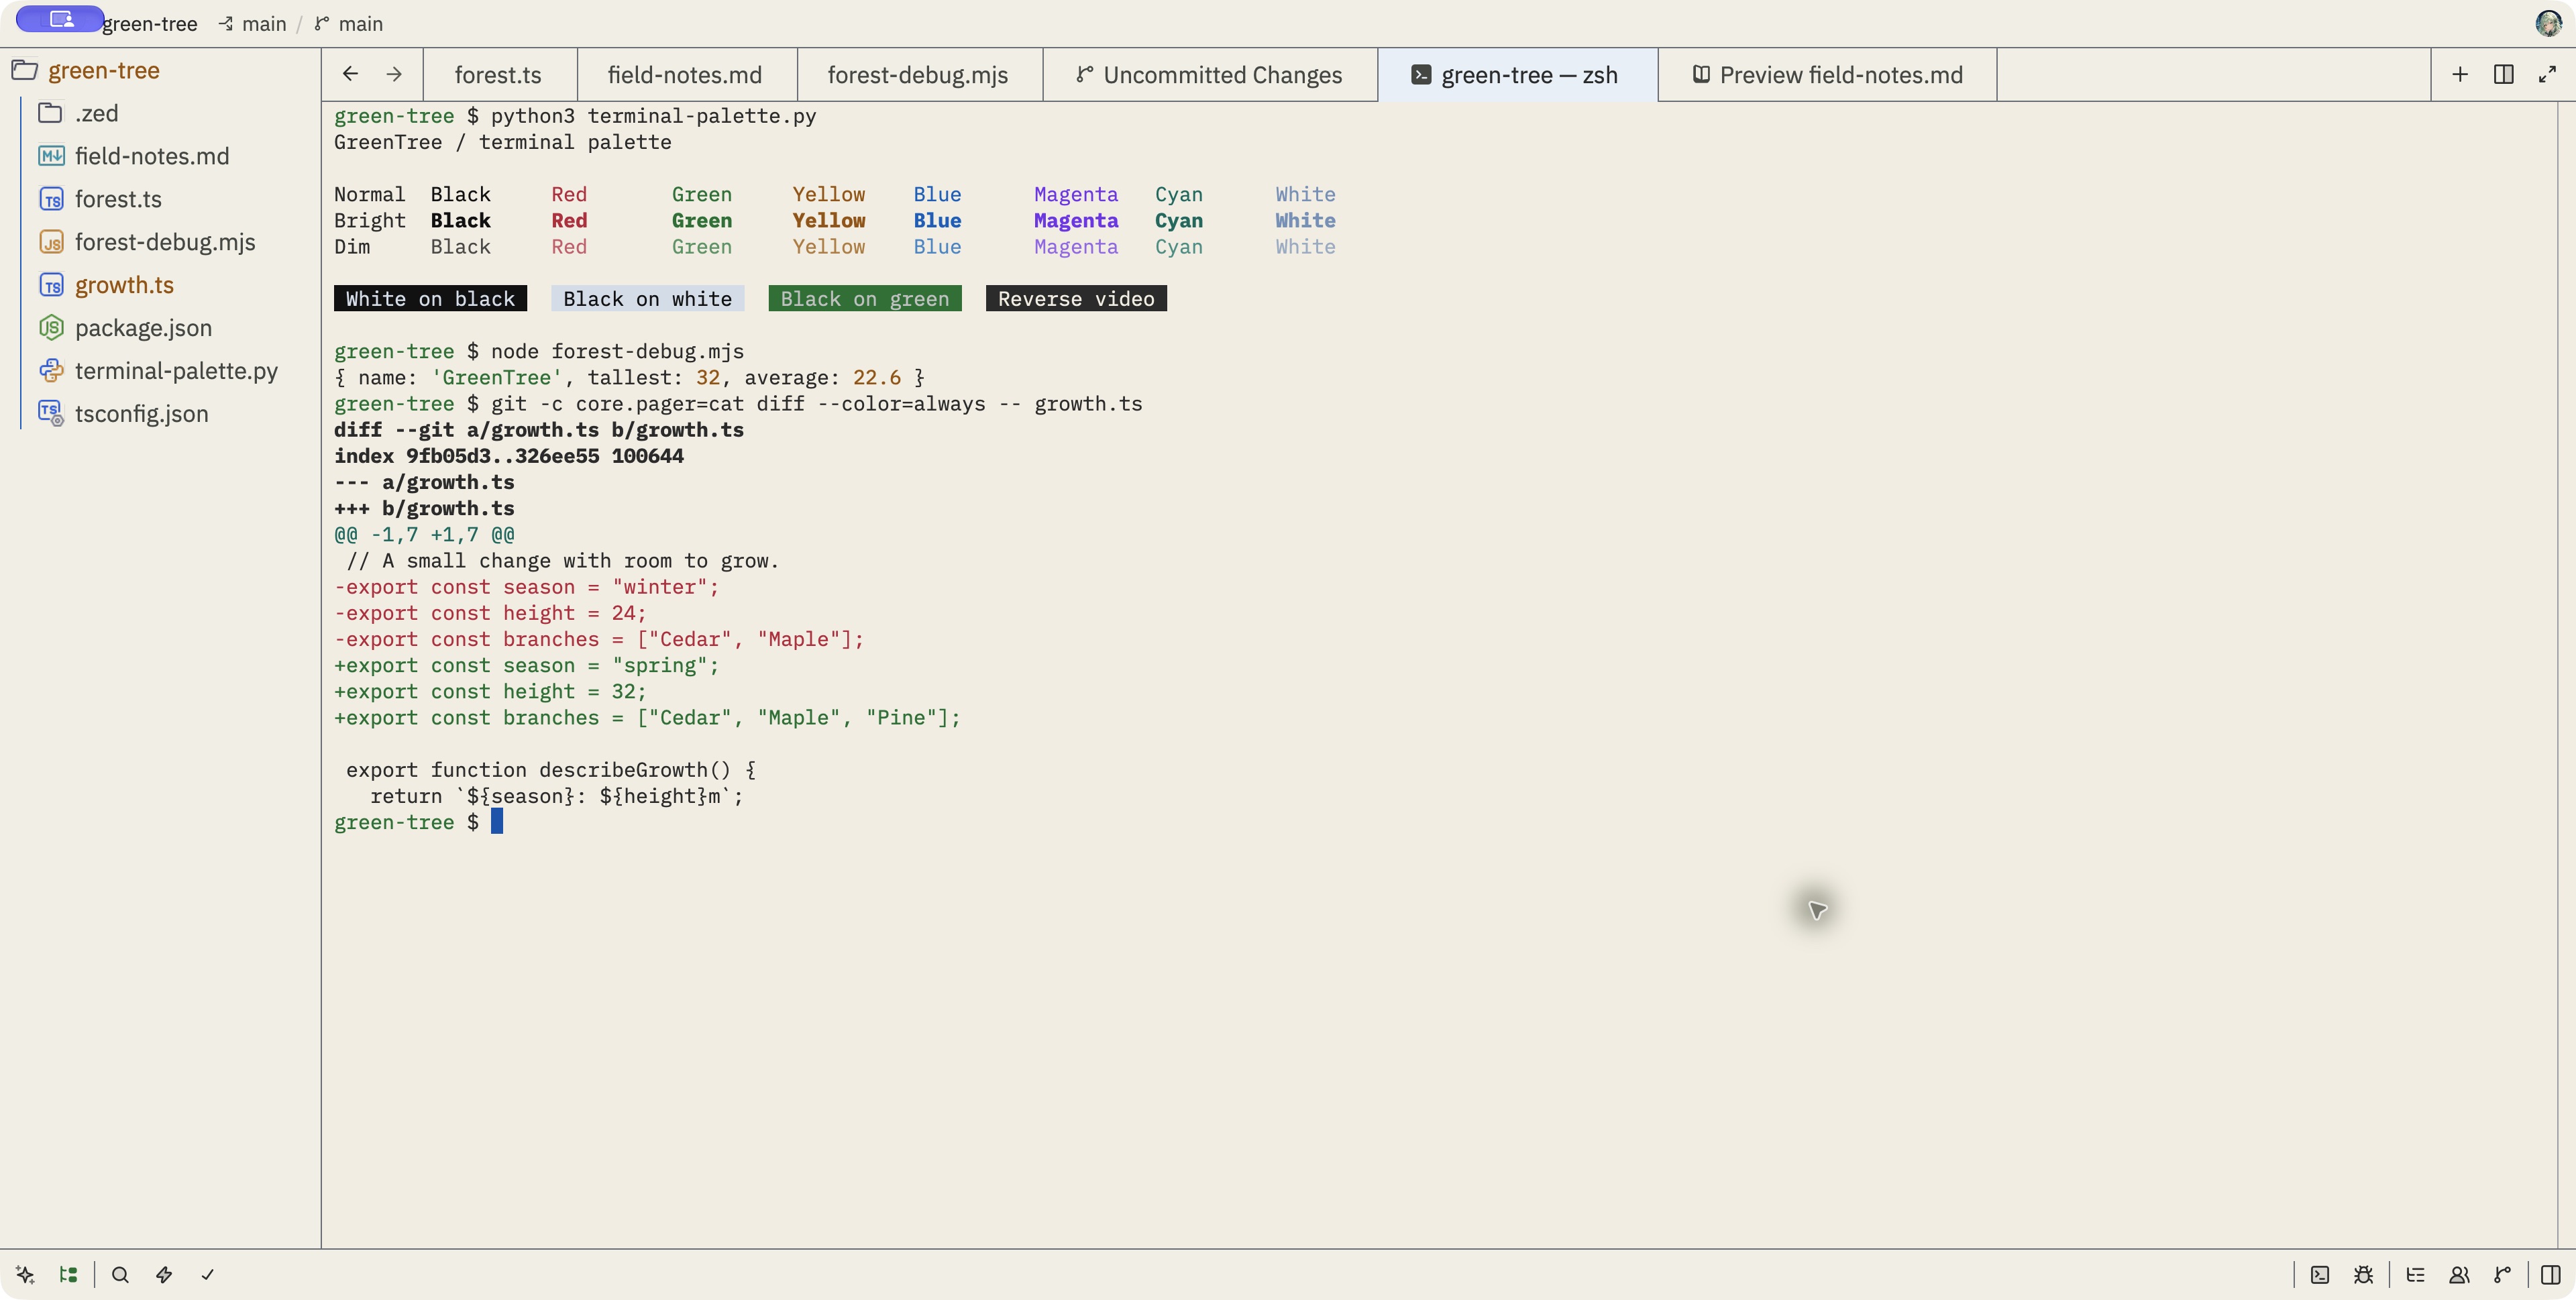
Task: Click the 'Black on green' swatch text
Action: [x=865, y=298]
